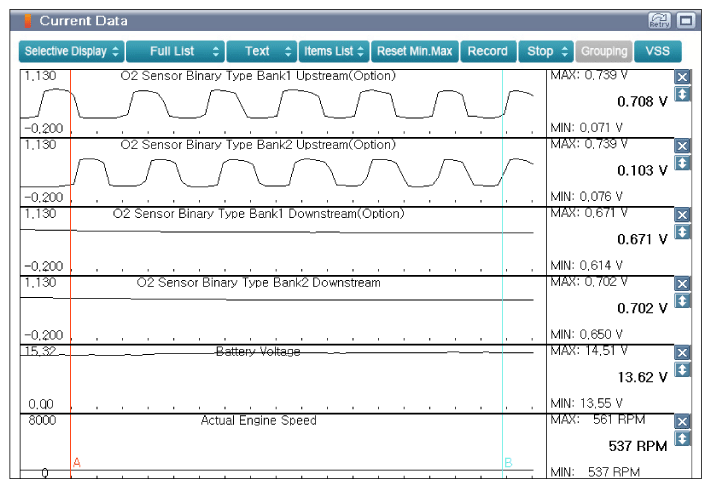
Task: Click the up-down arrow icon for Bank2 Upstream
Action: pos(682,163)
